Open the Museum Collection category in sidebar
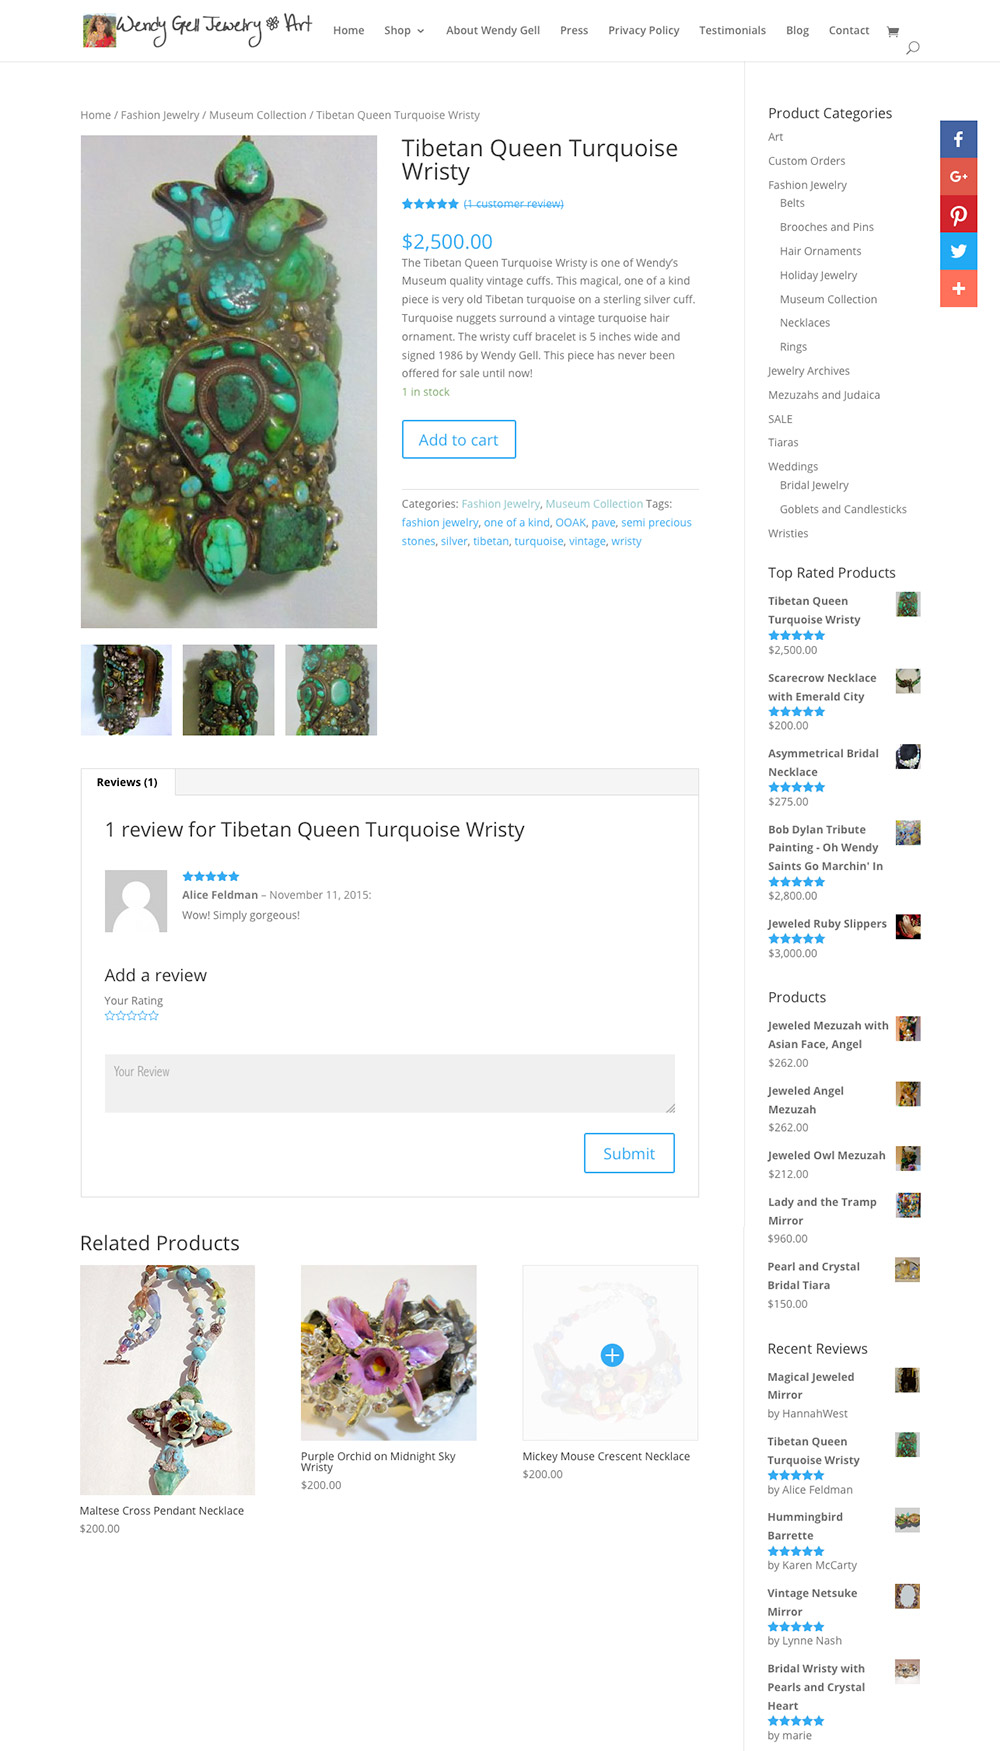 point(828,299)
